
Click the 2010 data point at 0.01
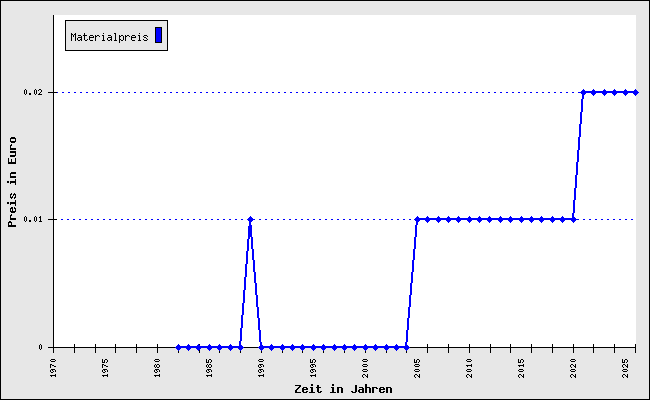[469, 219]
